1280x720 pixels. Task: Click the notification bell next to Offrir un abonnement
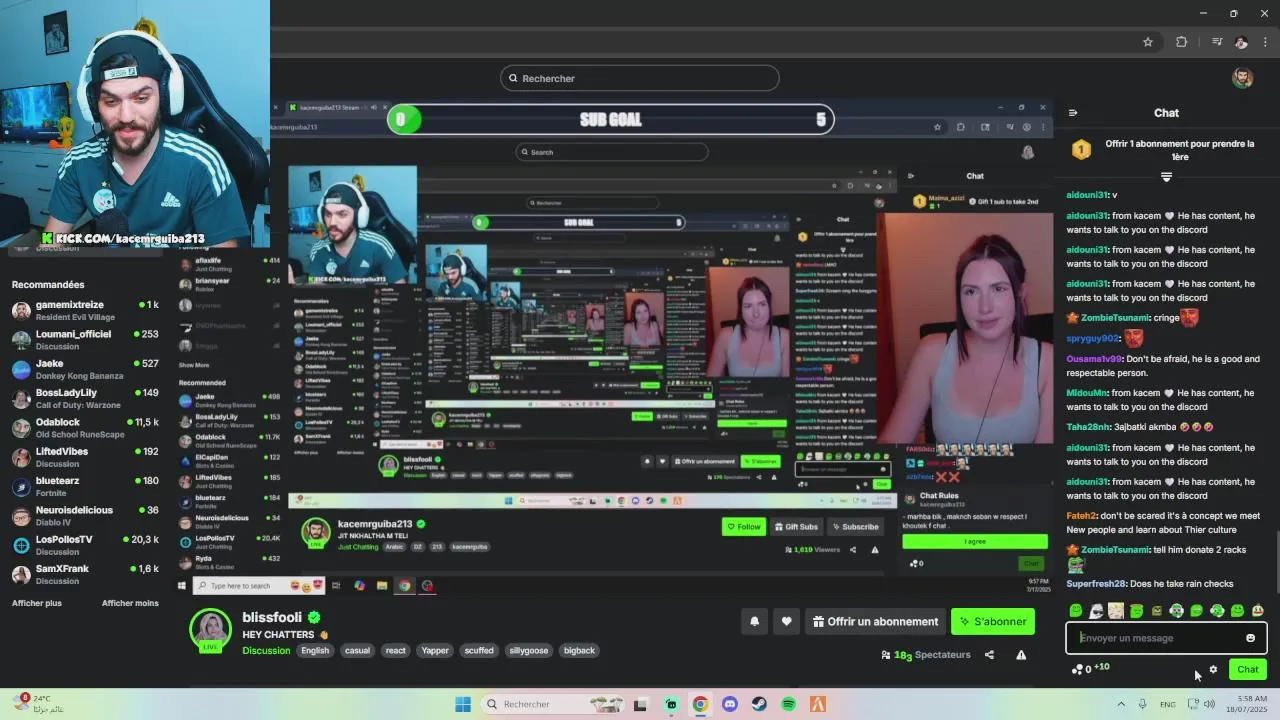pyautogui.click(x=755, y=621)
